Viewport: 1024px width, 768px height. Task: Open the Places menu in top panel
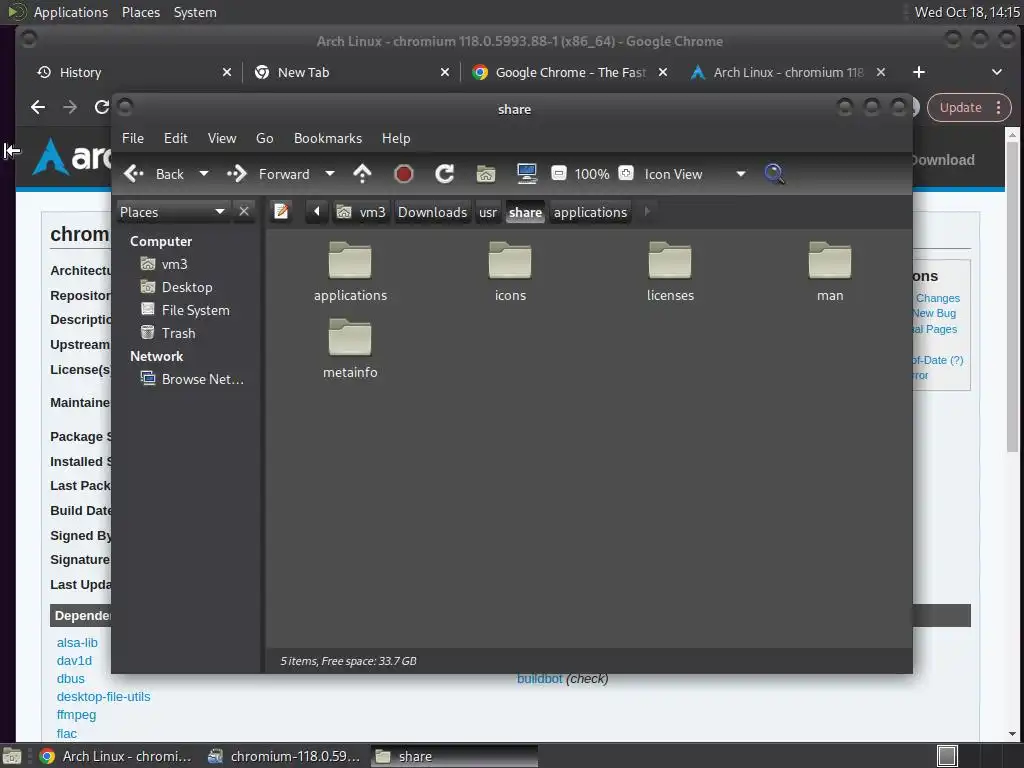tap(141, 12)
